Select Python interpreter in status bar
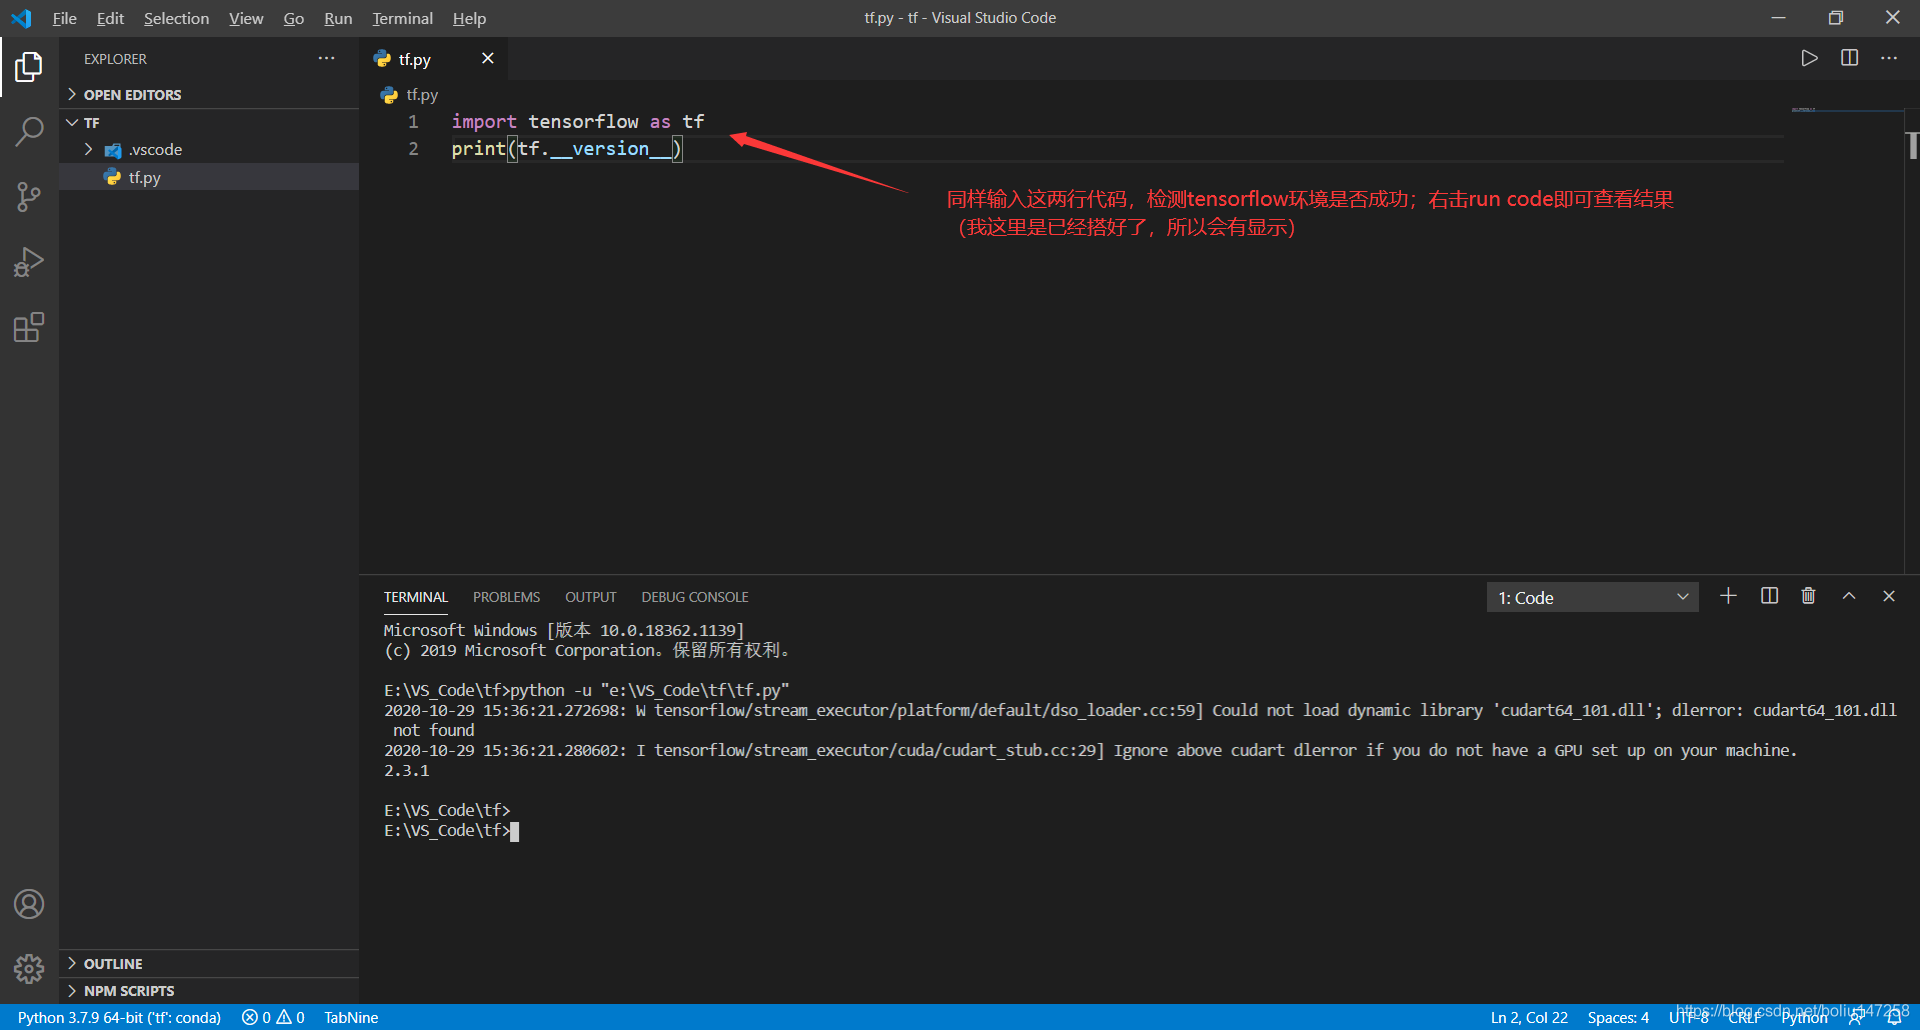This screenshot has height=1030, width=1920. click(x=119, y=1017)
